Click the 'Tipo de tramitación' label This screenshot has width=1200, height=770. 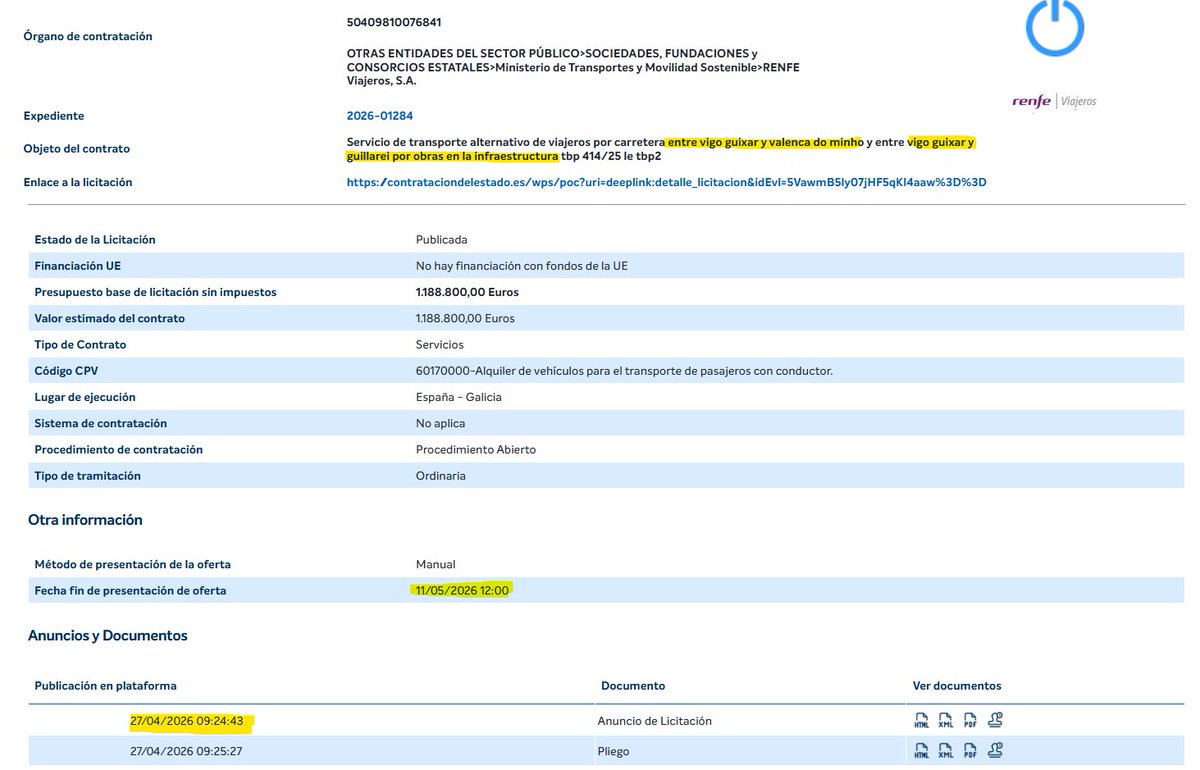[x=88, y=476]
